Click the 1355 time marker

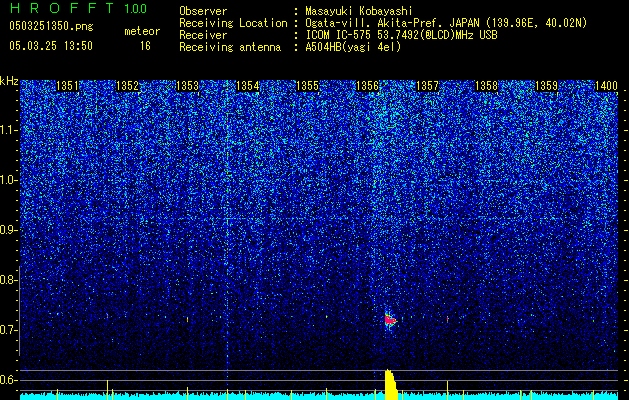click(308, 86)
